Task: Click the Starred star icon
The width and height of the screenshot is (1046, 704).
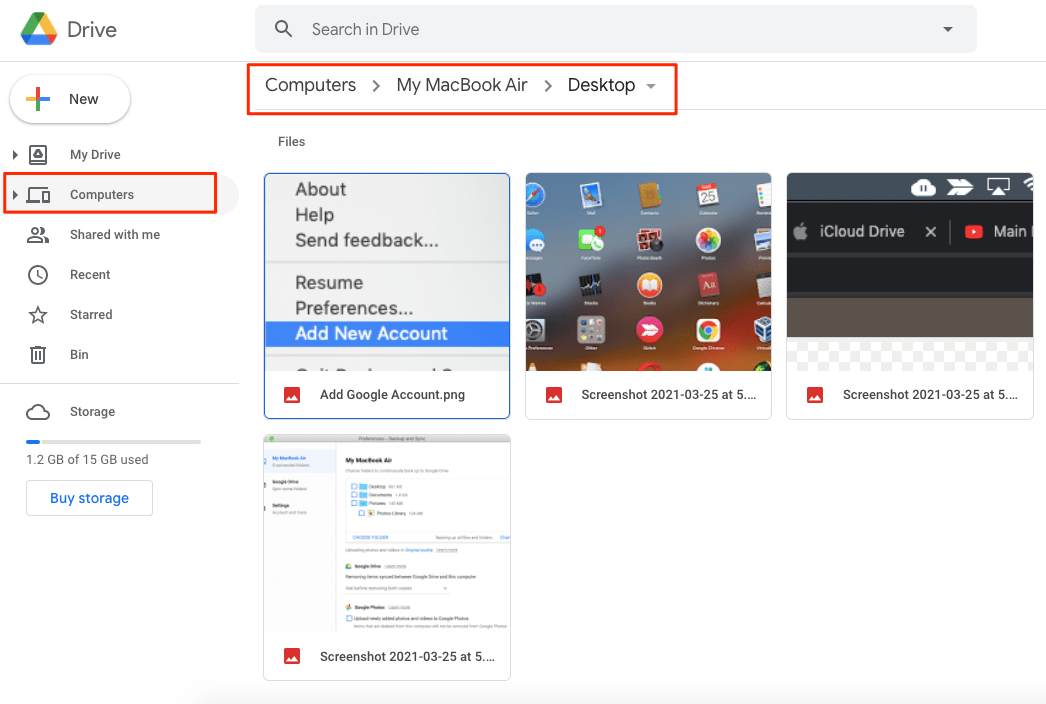Action: click(38, 315)
